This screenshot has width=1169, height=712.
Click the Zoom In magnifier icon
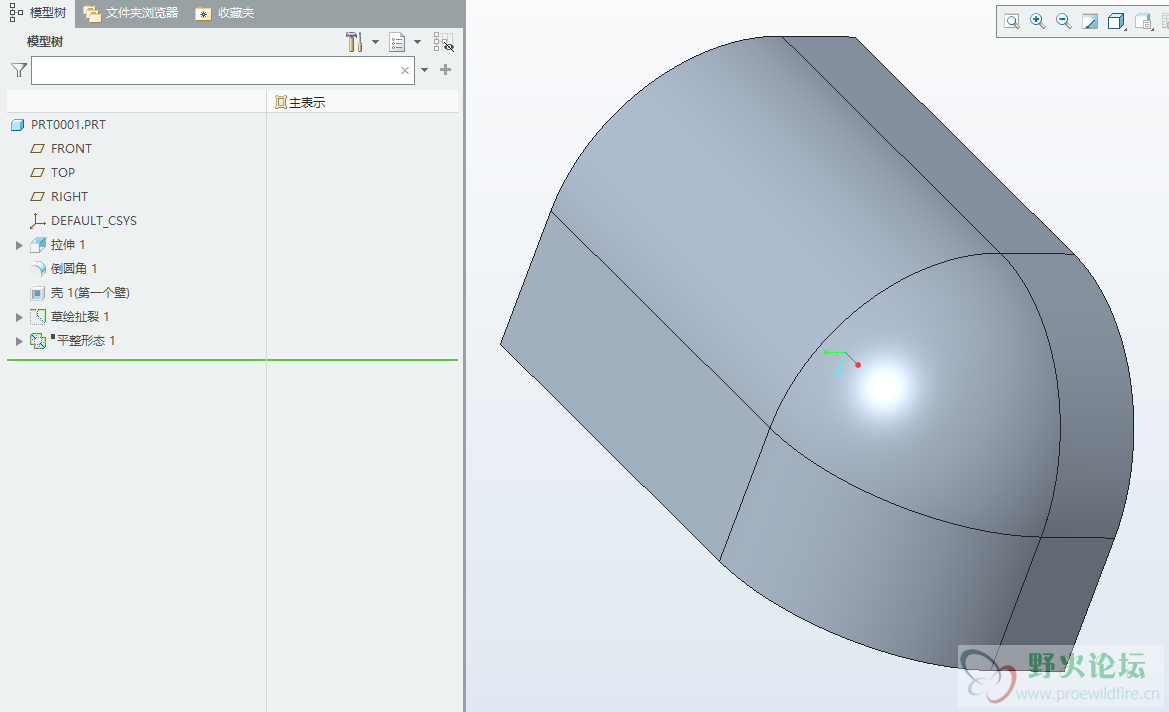point(1038,22)
